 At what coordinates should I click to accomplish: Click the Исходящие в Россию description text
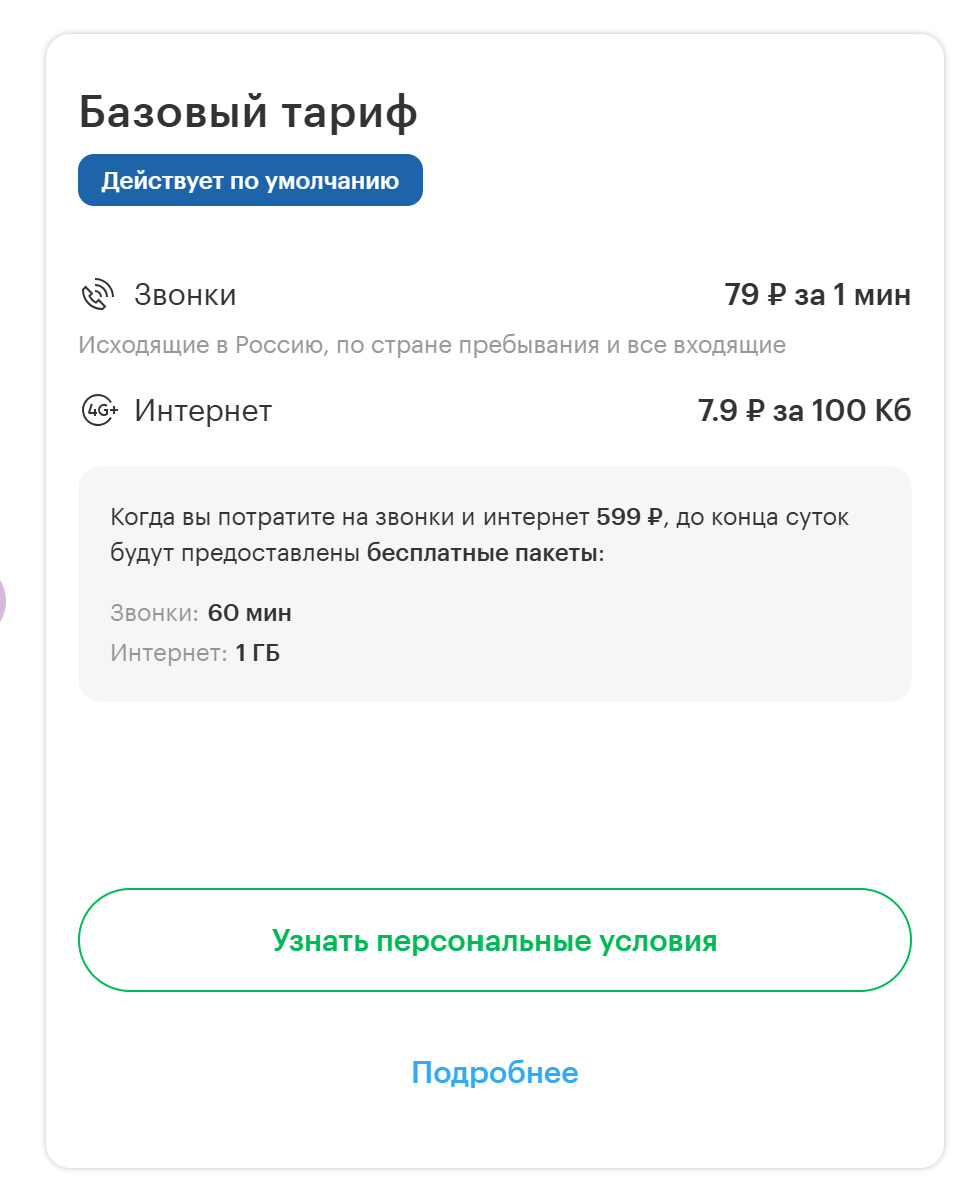pyautogui.click(x=432, y=346)
